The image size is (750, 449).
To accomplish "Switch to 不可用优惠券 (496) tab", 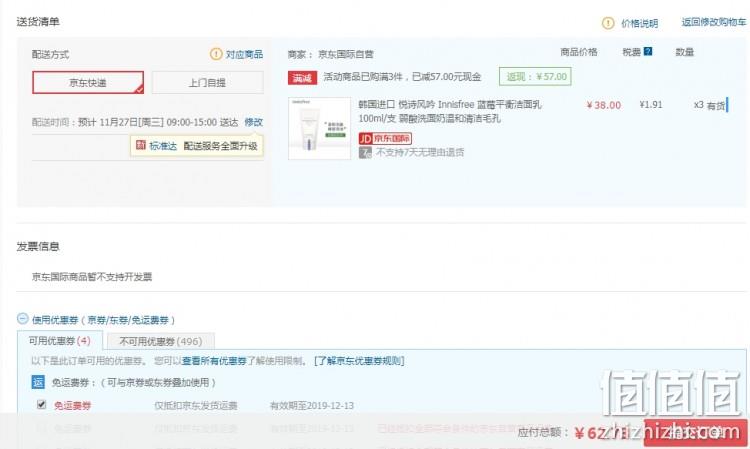I will pyautogui.click(x=161, y=341).
